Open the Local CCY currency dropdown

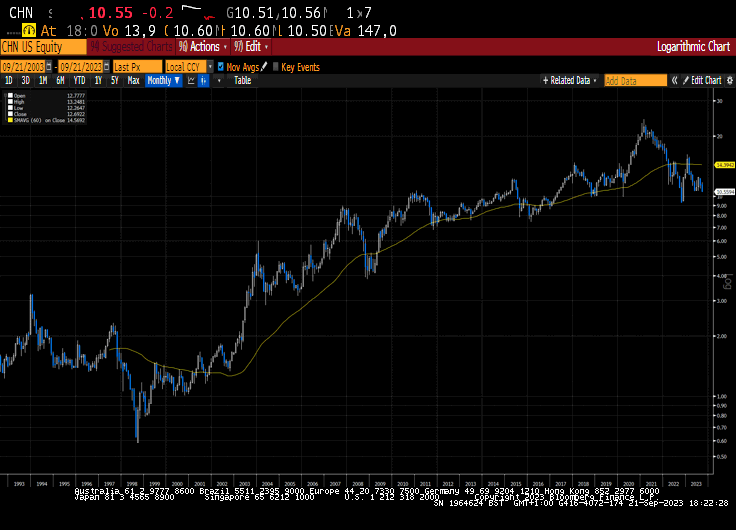coord(210,67)
